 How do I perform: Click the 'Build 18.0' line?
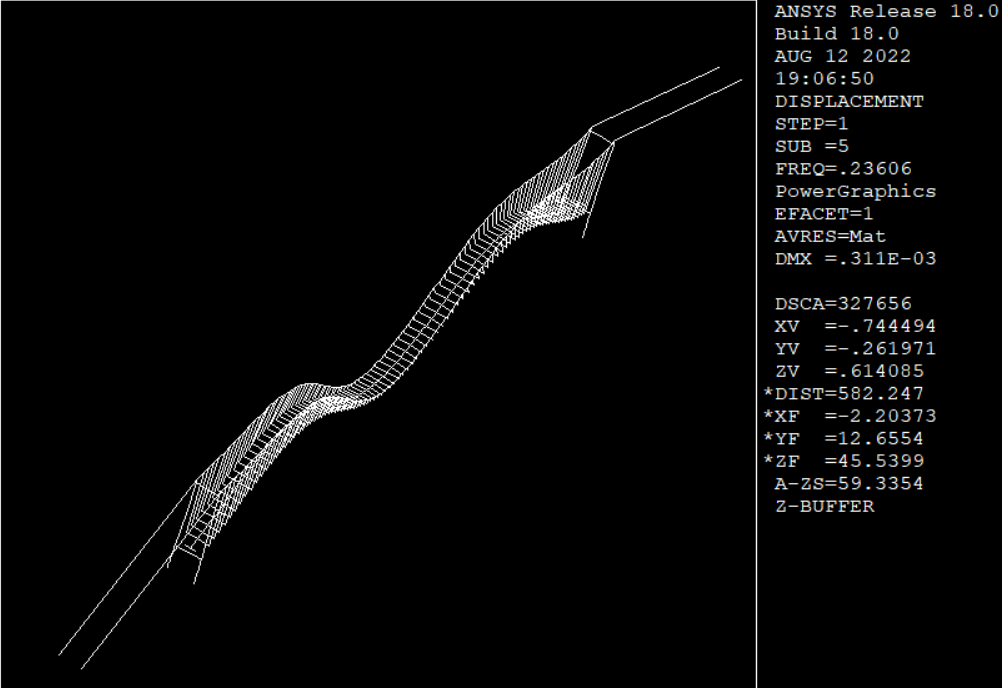(x=836, y=34)
